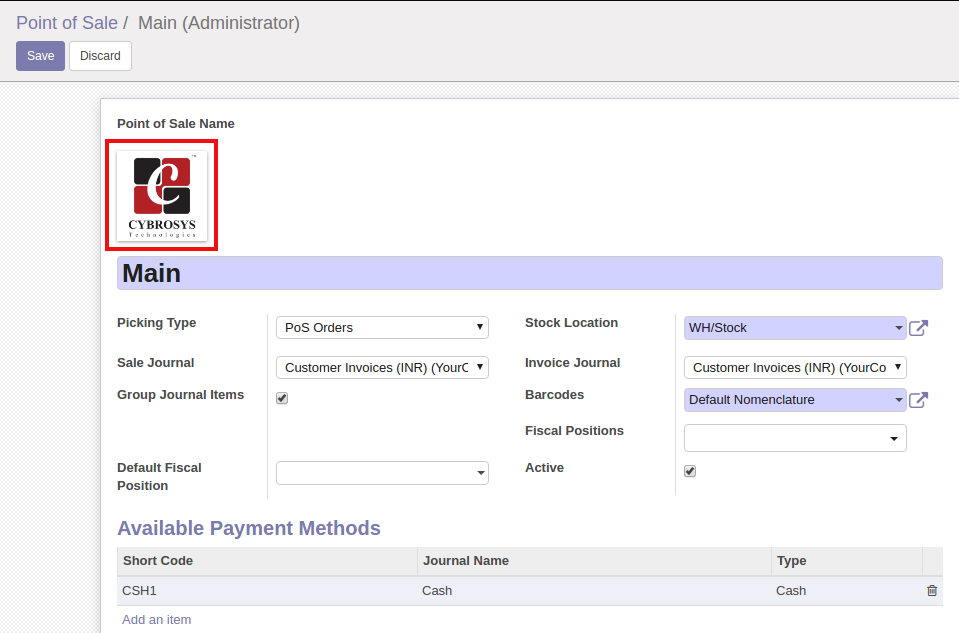Edit the Main name field
Screen dimensions: 959x633
coord(529,273)
